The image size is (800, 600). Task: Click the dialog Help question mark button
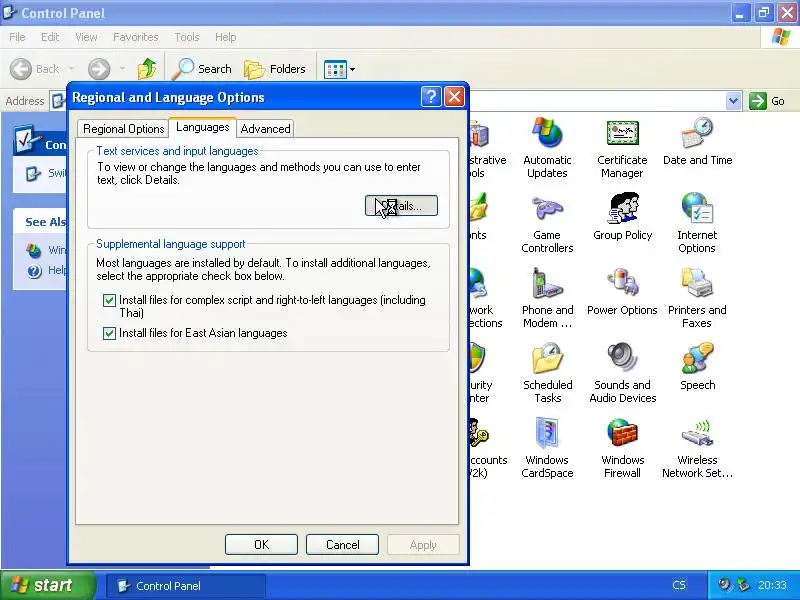pos(431,96)
